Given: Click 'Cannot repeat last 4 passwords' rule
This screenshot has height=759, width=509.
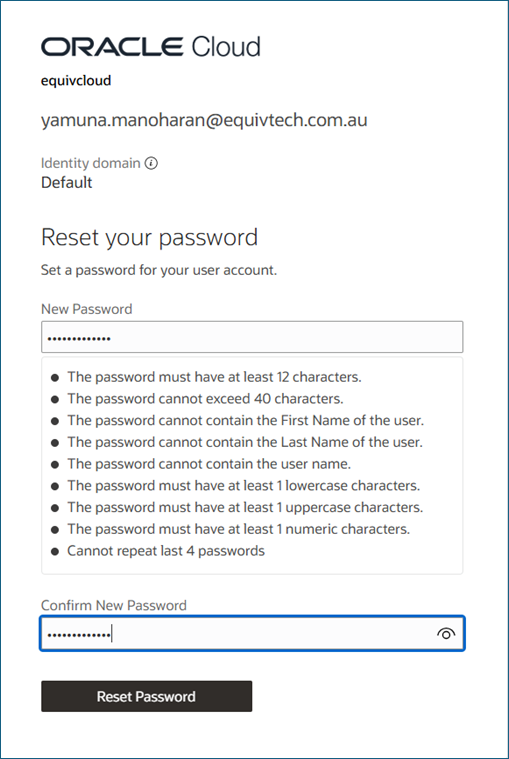Looking at the screenshot, I should click(x=166, y=551).
